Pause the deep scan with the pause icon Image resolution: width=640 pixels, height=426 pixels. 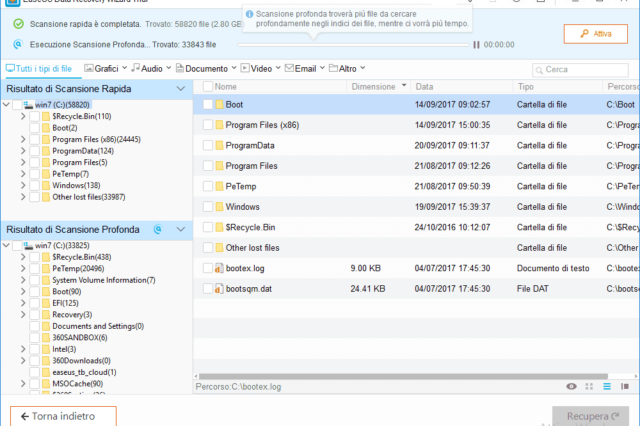coord(476,44)
